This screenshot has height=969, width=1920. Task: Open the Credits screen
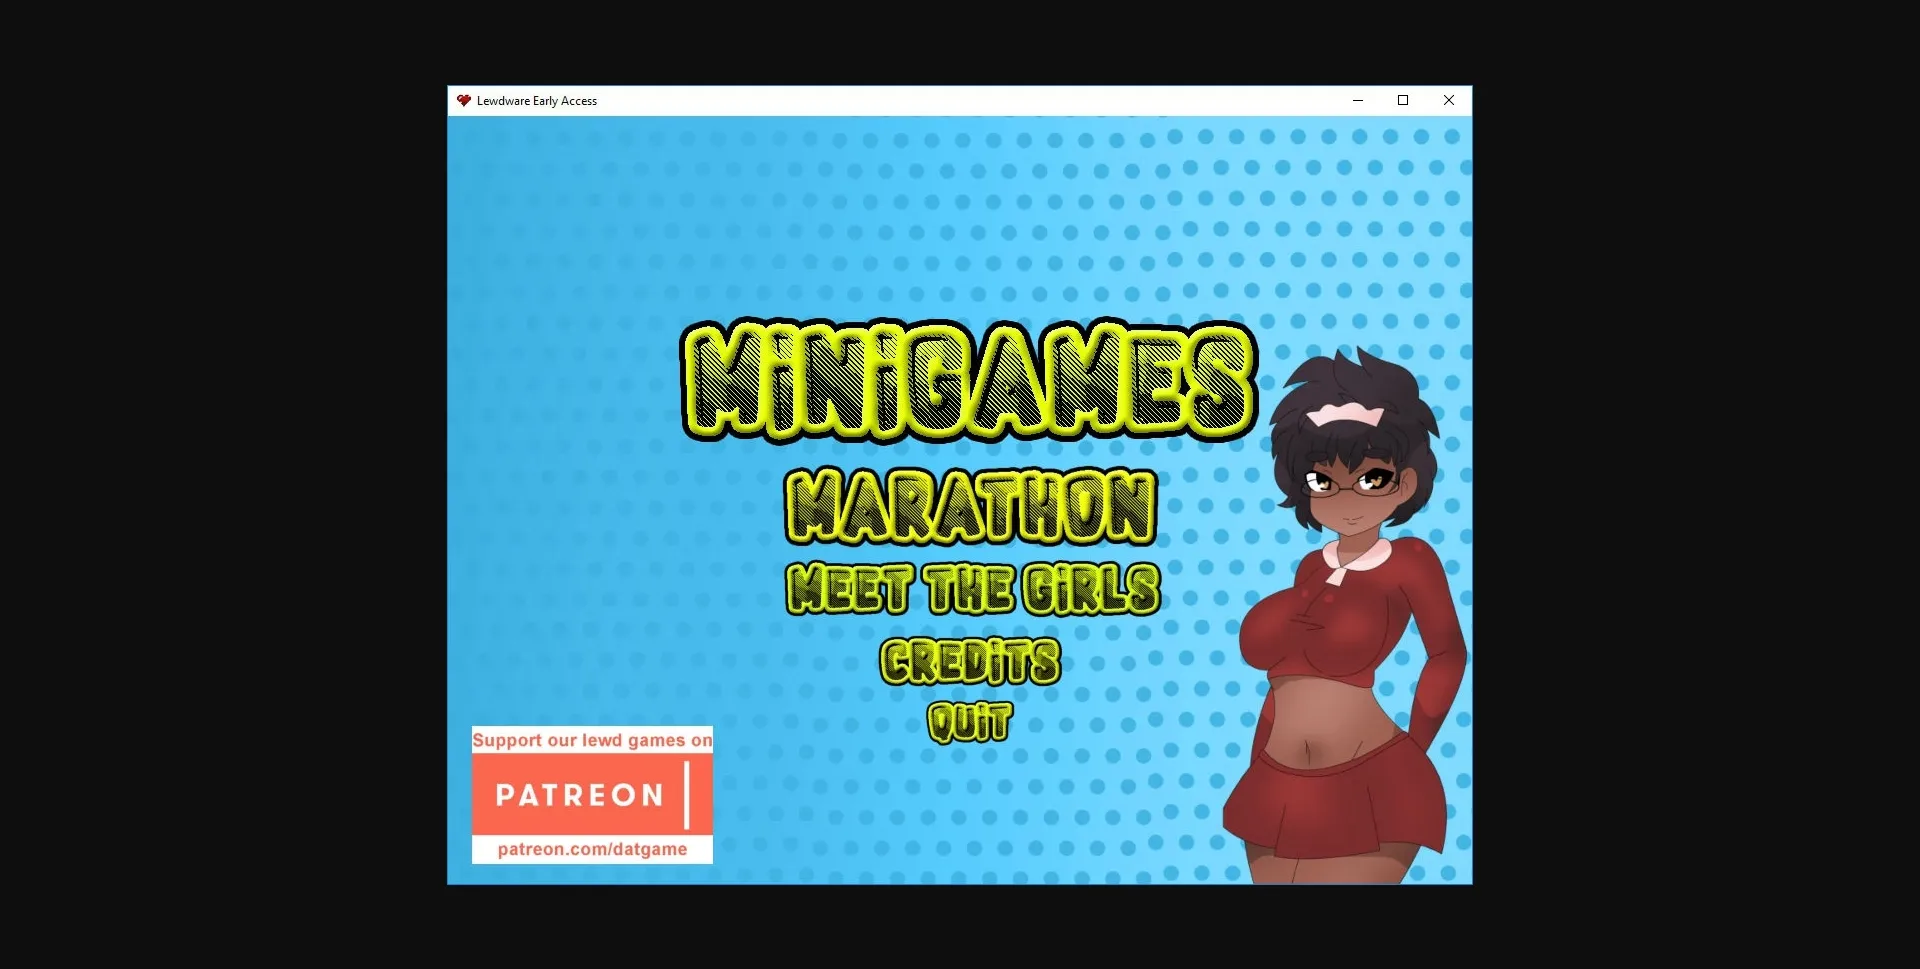click(969, 661)
